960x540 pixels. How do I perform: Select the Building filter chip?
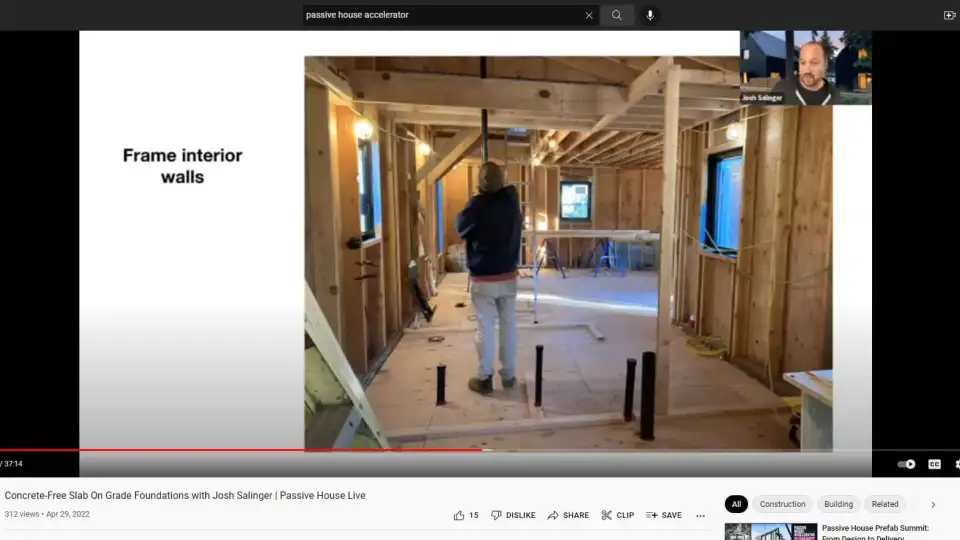tap(838, 504)
